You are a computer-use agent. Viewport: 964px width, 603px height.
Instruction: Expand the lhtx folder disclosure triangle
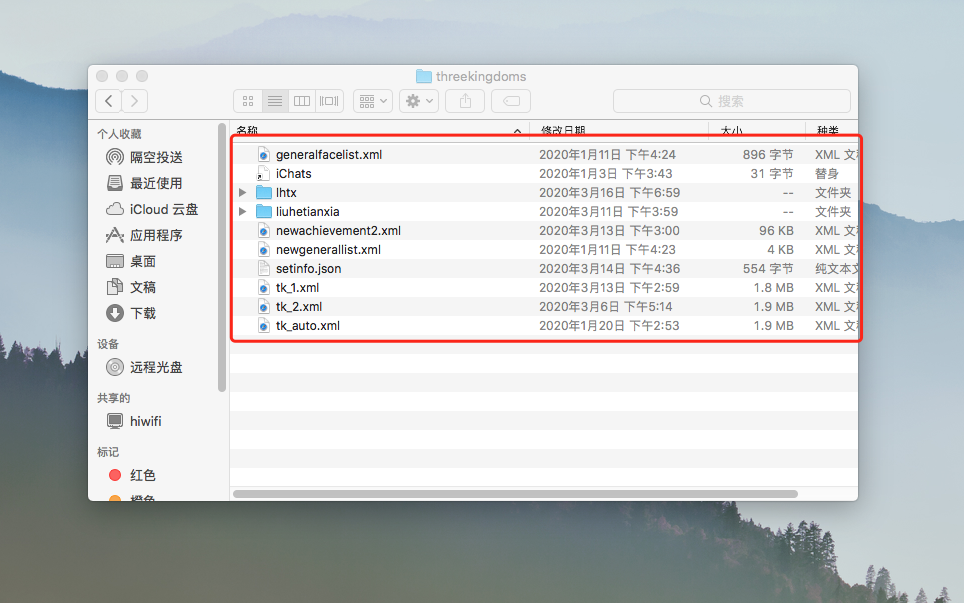pyautogui.click(x=243, y=192)
